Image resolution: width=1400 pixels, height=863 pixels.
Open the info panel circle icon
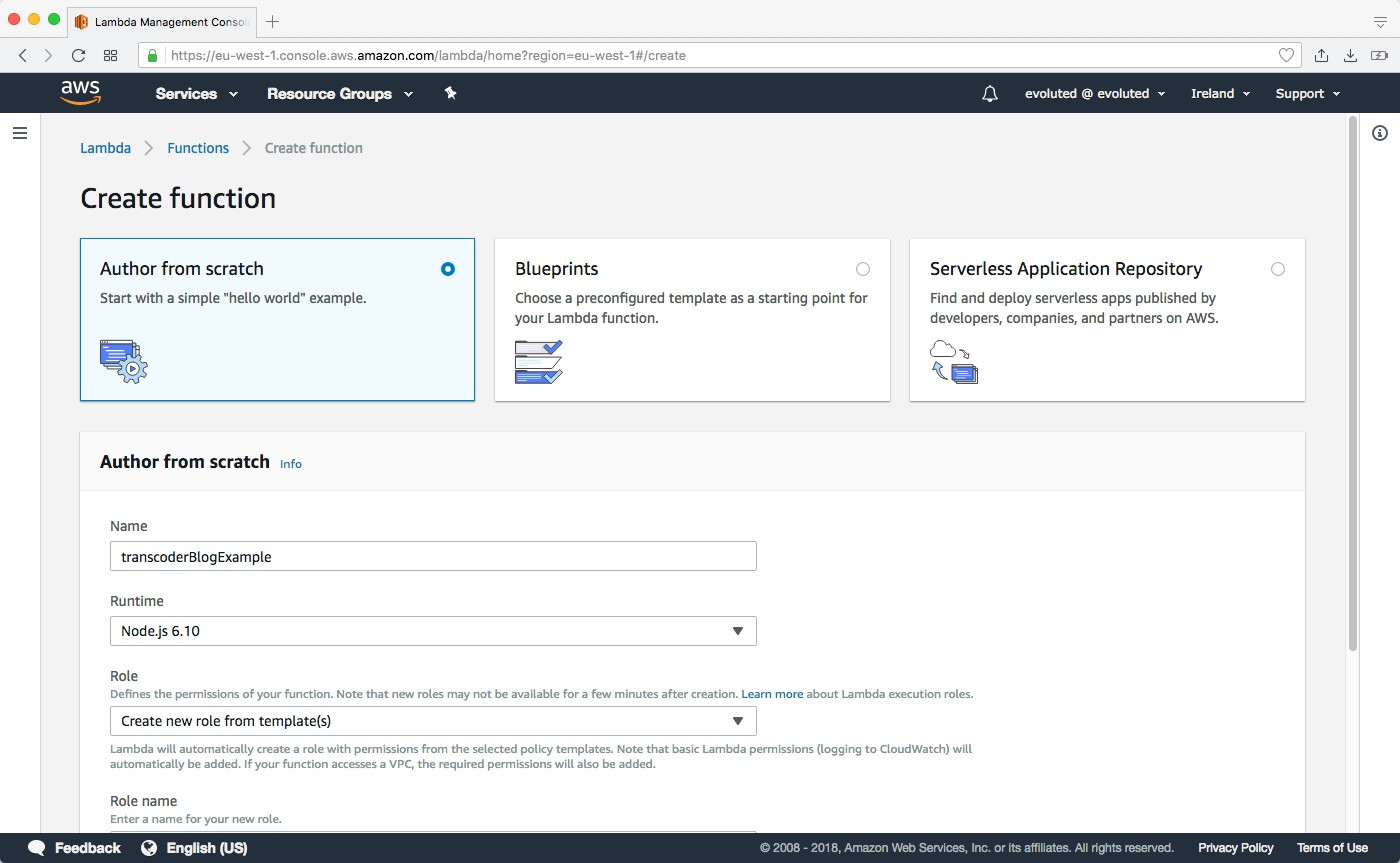click(x=1380, y=133)
